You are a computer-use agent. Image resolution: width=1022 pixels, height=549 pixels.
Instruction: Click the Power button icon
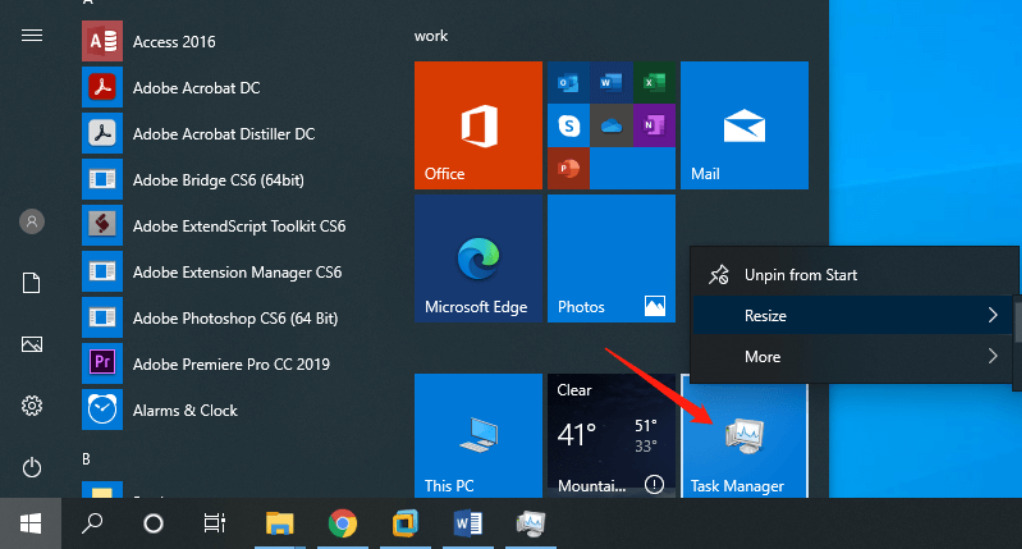[x=32, y=467]
